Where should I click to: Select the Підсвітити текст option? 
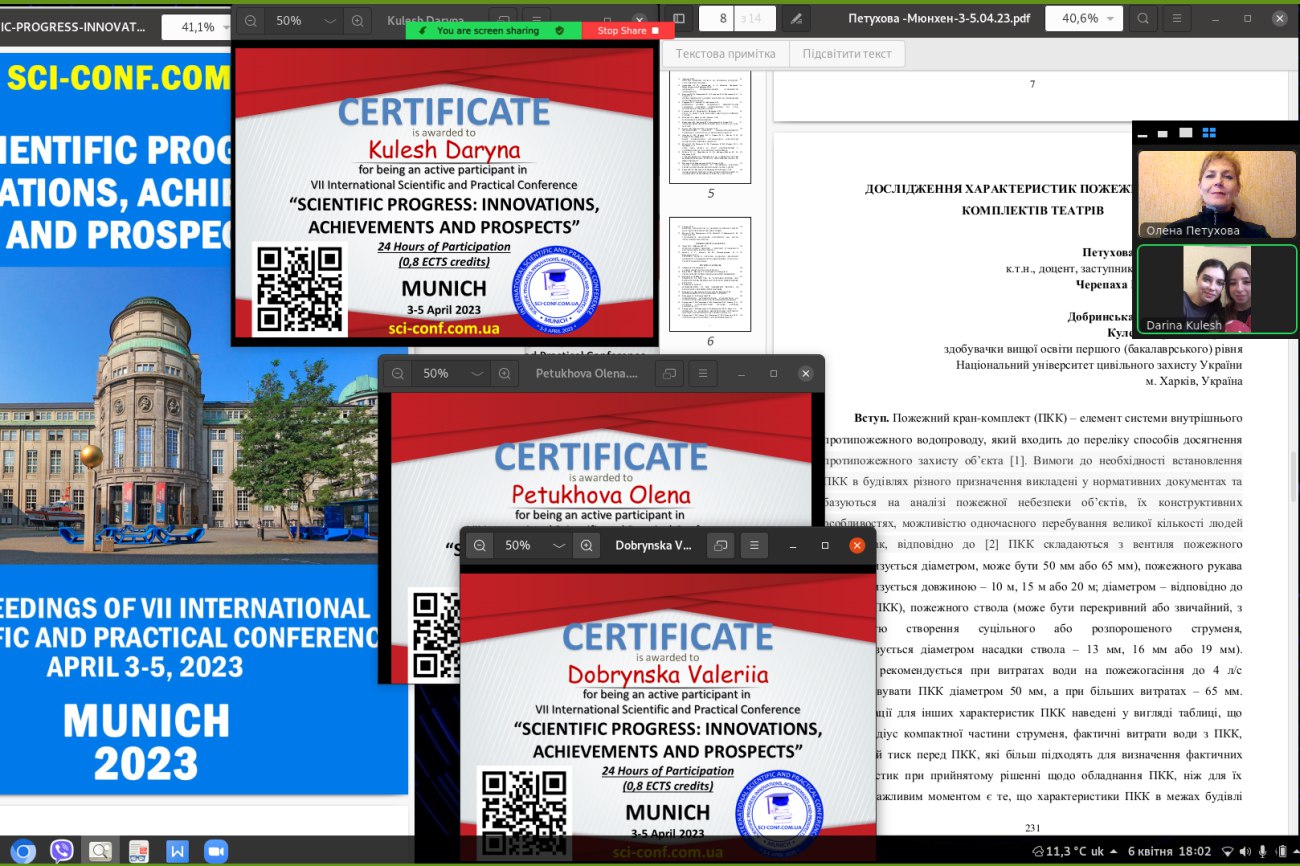(x=847, y=54)
